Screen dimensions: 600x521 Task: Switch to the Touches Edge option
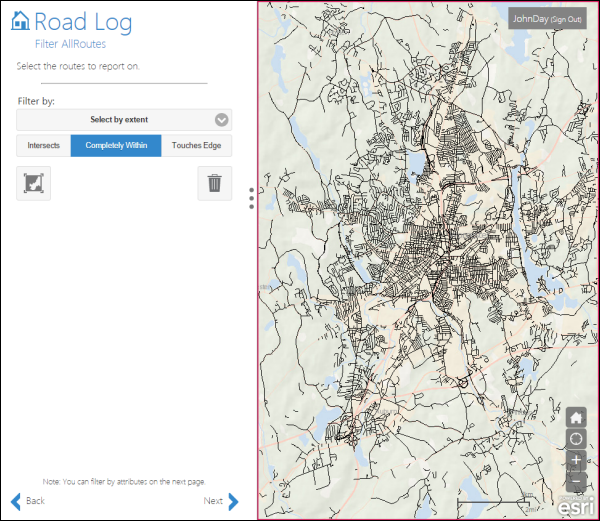tap(196, 146)
